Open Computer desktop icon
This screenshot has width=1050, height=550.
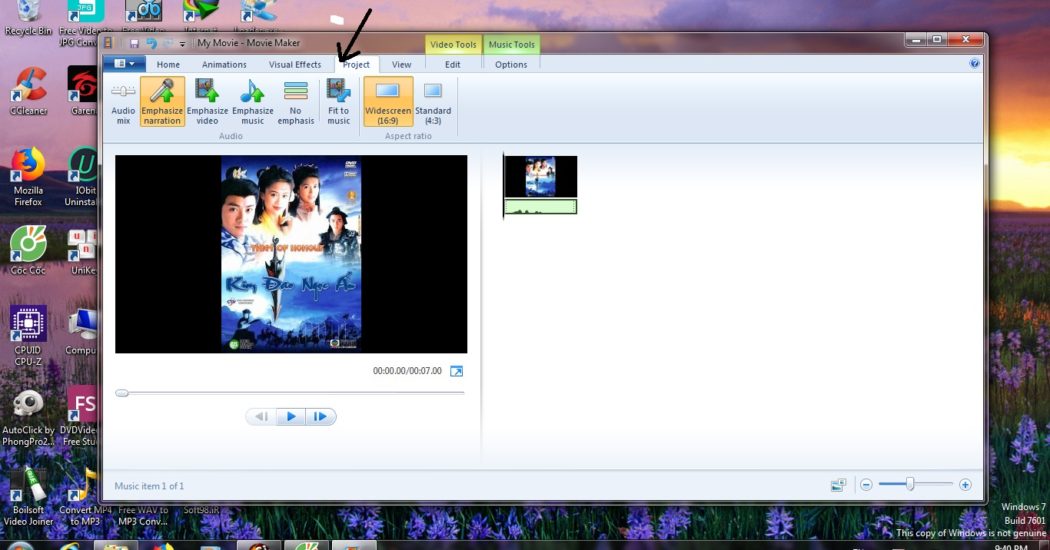click(x=82, y=332)
